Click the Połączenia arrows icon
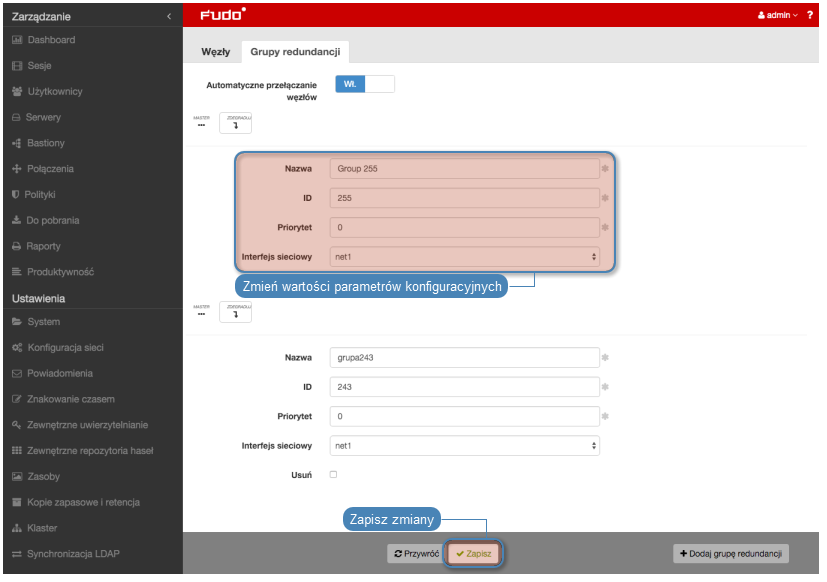 [17, 169]
